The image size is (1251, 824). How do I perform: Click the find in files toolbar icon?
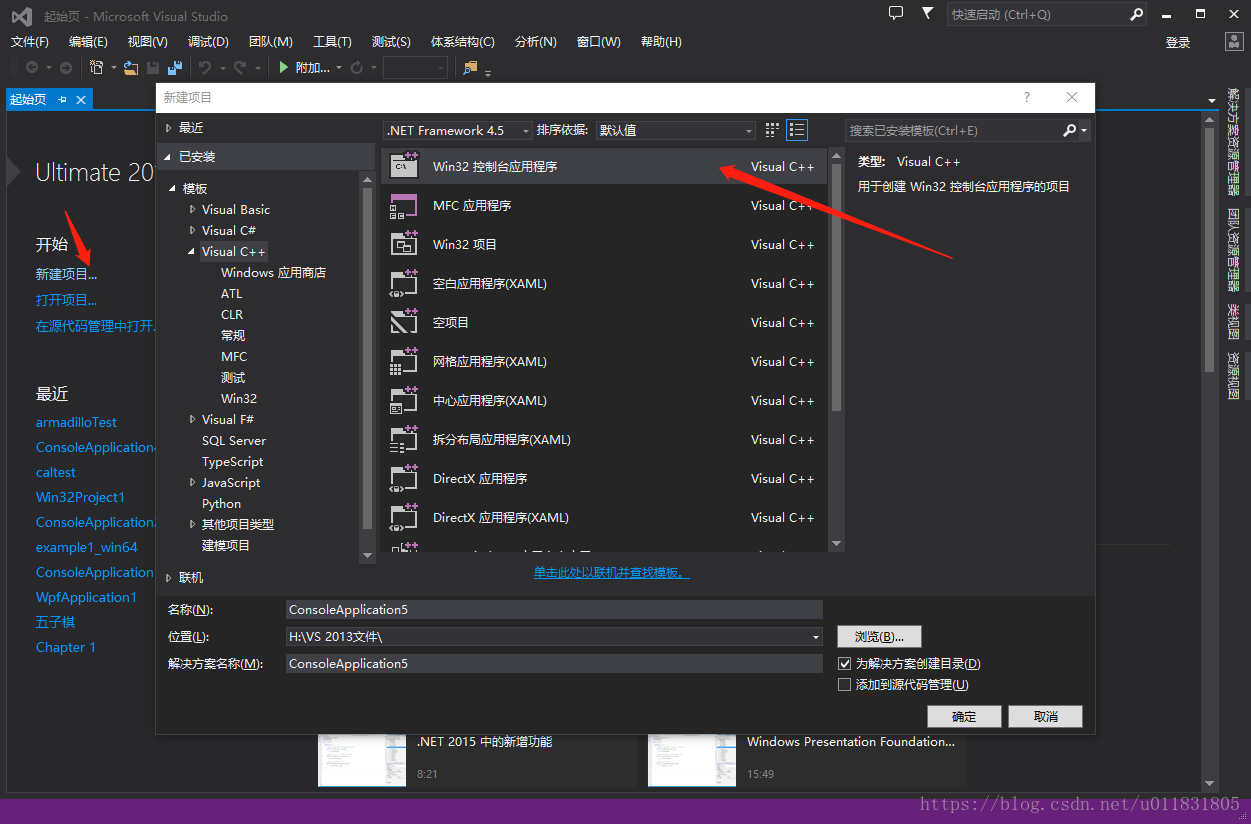coord(471,67)
